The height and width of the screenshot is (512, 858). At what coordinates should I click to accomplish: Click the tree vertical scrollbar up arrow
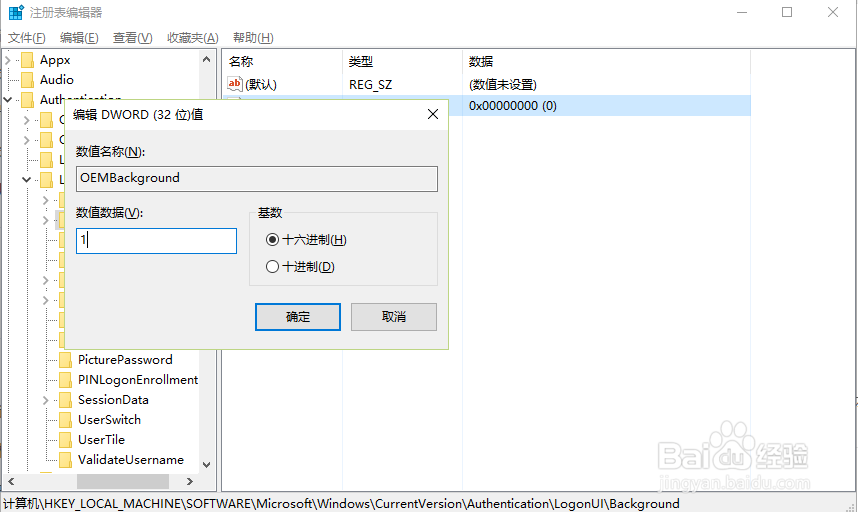coord(206,60)
